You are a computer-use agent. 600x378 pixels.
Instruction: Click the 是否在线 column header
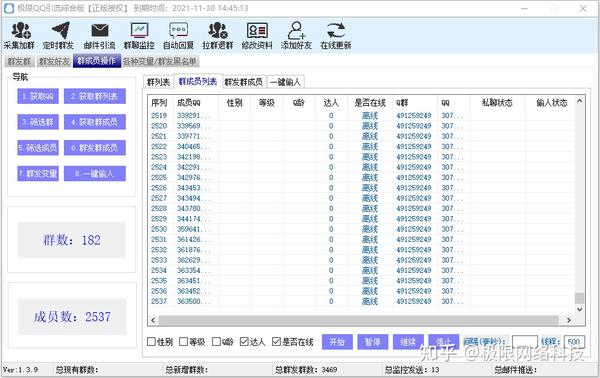(370, 103)
